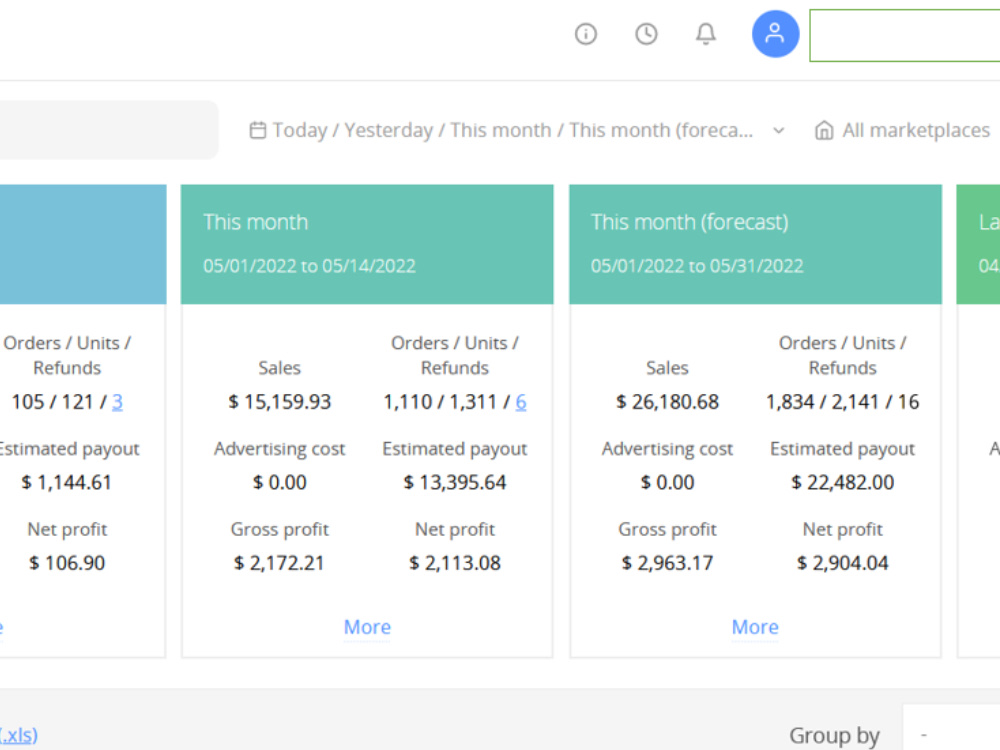
Task: Open the clock history icon
Action: [x=646, y=34]
